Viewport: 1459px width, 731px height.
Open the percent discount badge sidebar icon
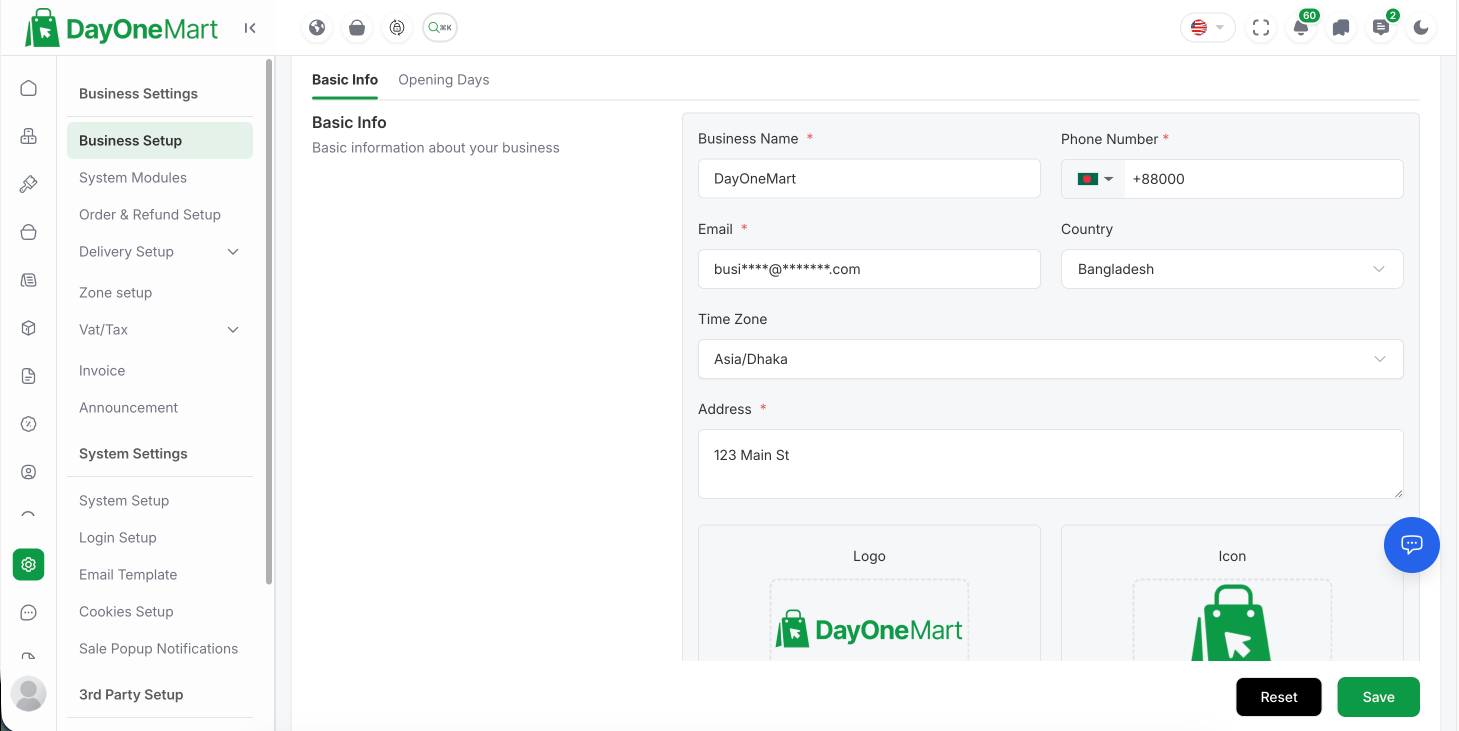tap(28, 424)
